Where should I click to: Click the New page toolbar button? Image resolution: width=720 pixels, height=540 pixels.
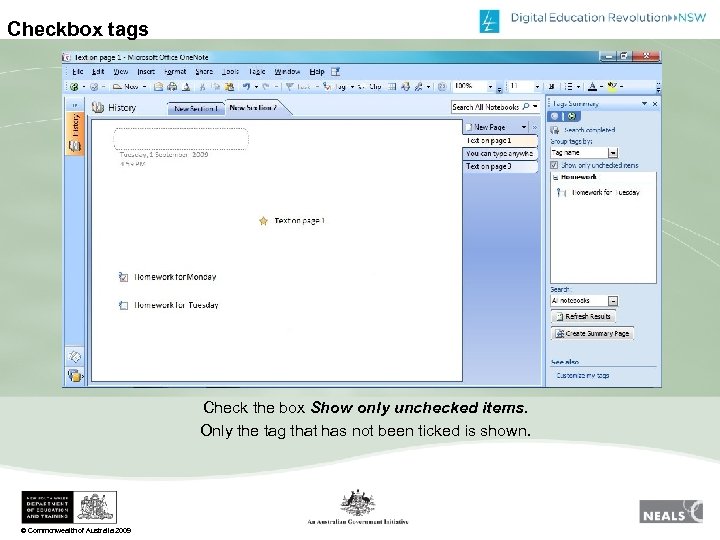coord(127,86)
